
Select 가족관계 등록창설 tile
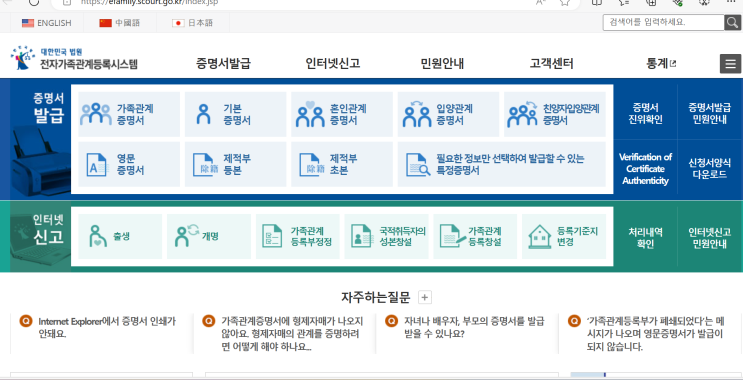click(475, 236)
